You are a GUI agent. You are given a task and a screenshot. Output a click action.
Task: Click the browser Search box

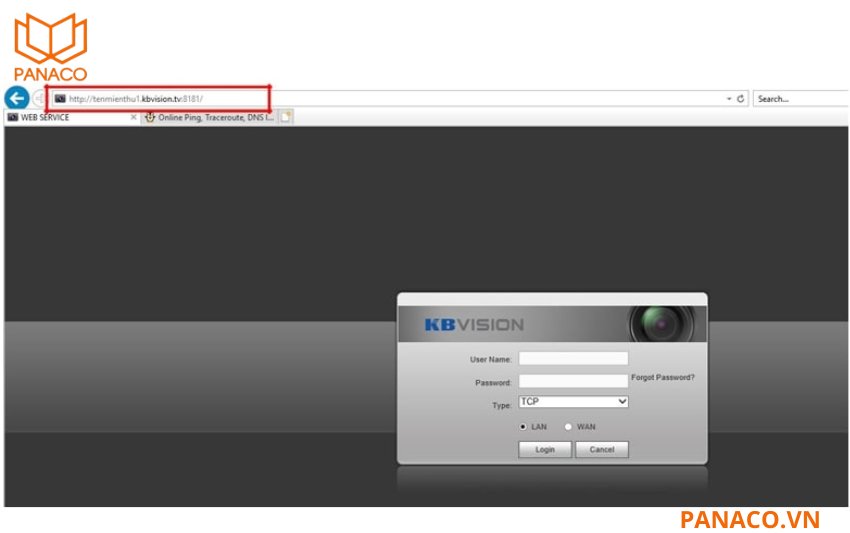coord(801,99)
